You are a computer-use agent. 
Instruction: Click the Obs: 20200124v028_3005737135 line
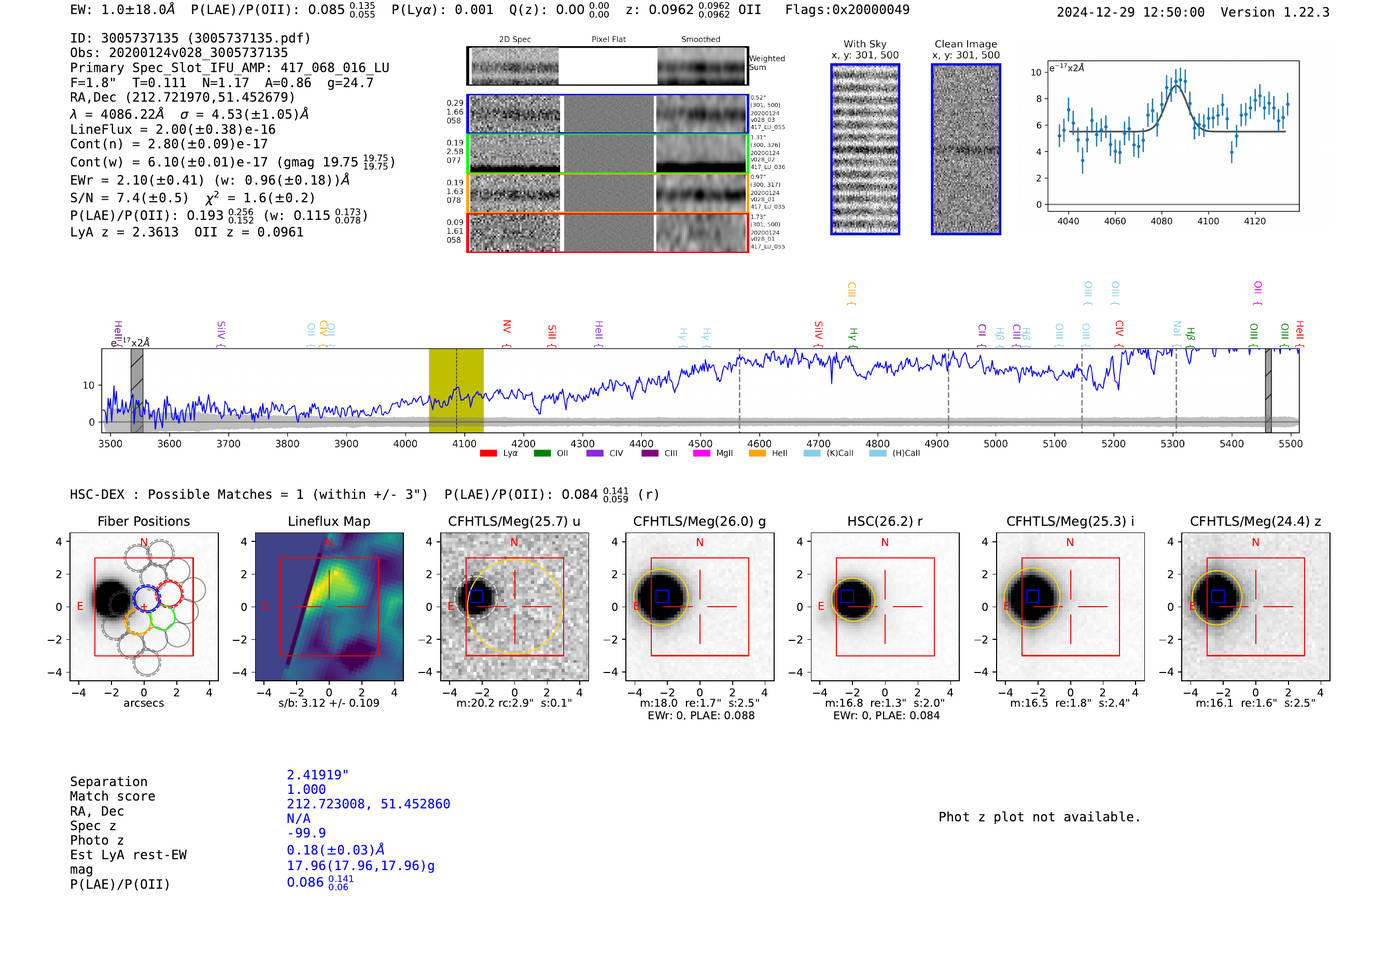[x=179, y=53]
